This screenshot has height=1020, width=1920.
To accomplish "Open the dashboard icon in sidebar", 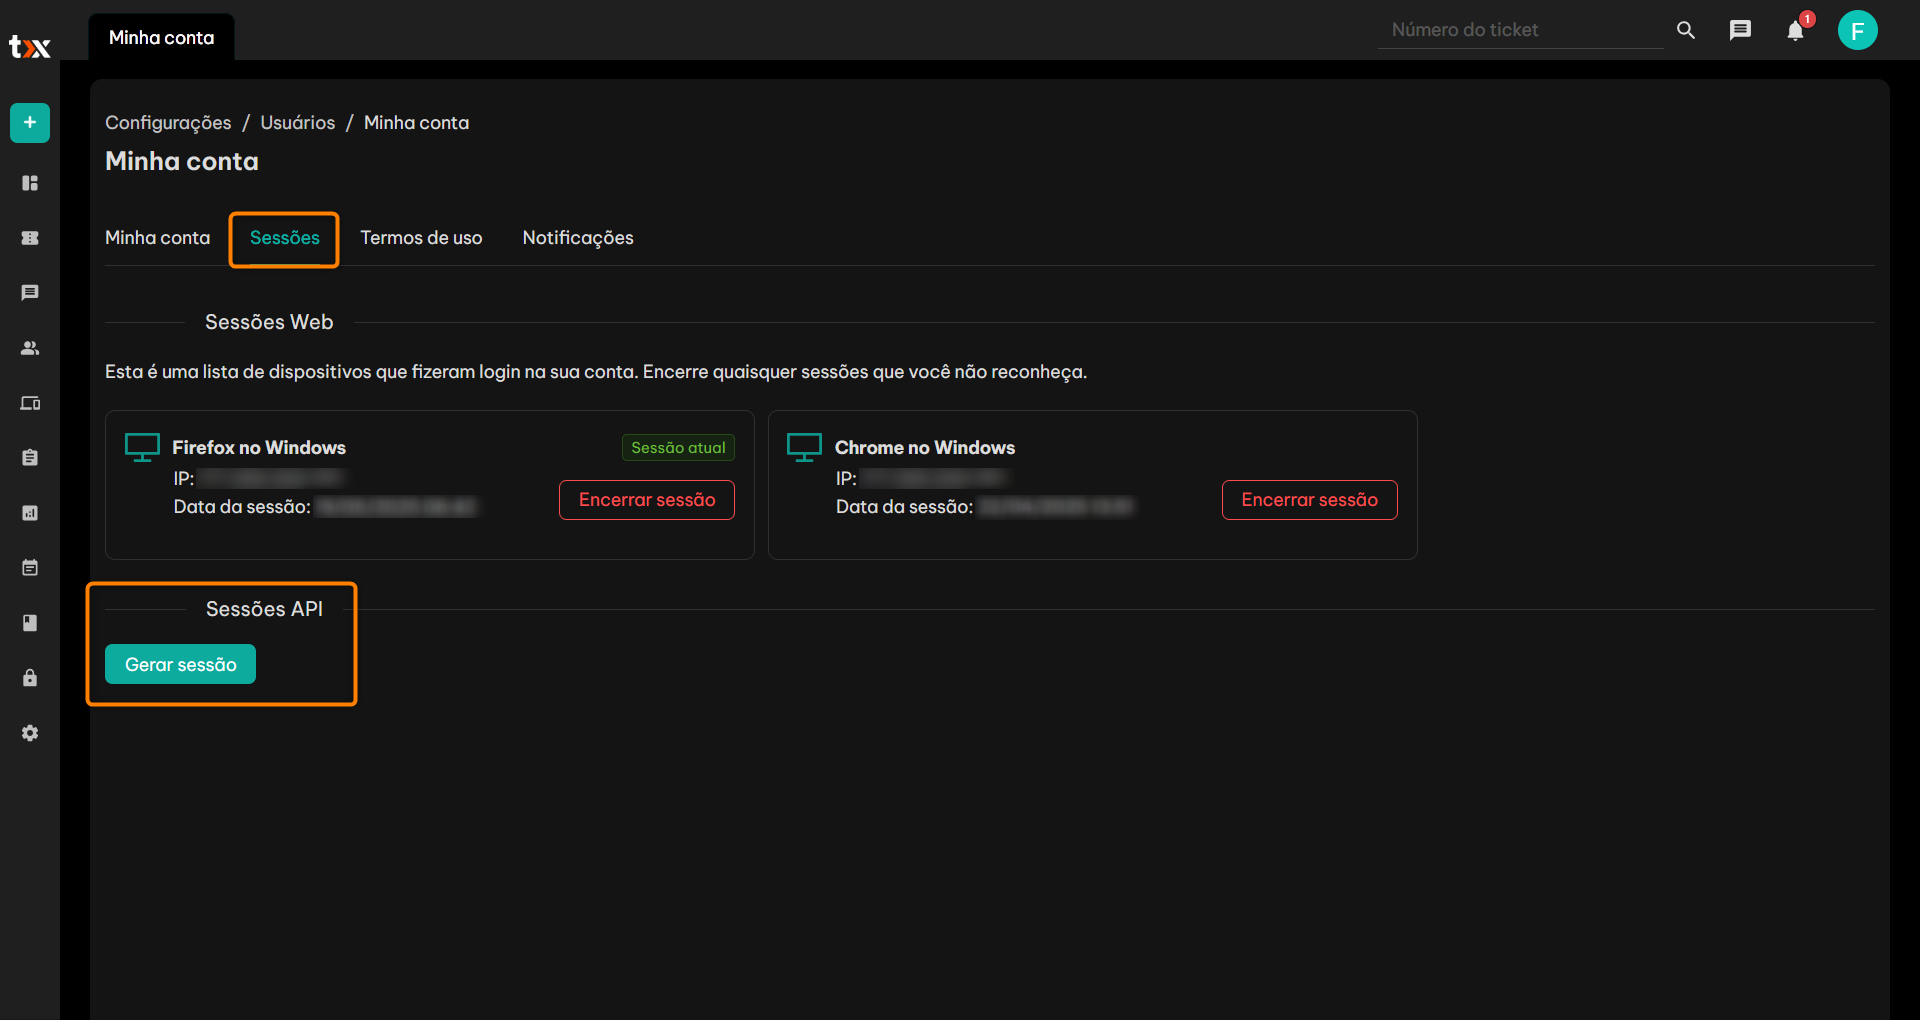I will click(x=30, y=183).
